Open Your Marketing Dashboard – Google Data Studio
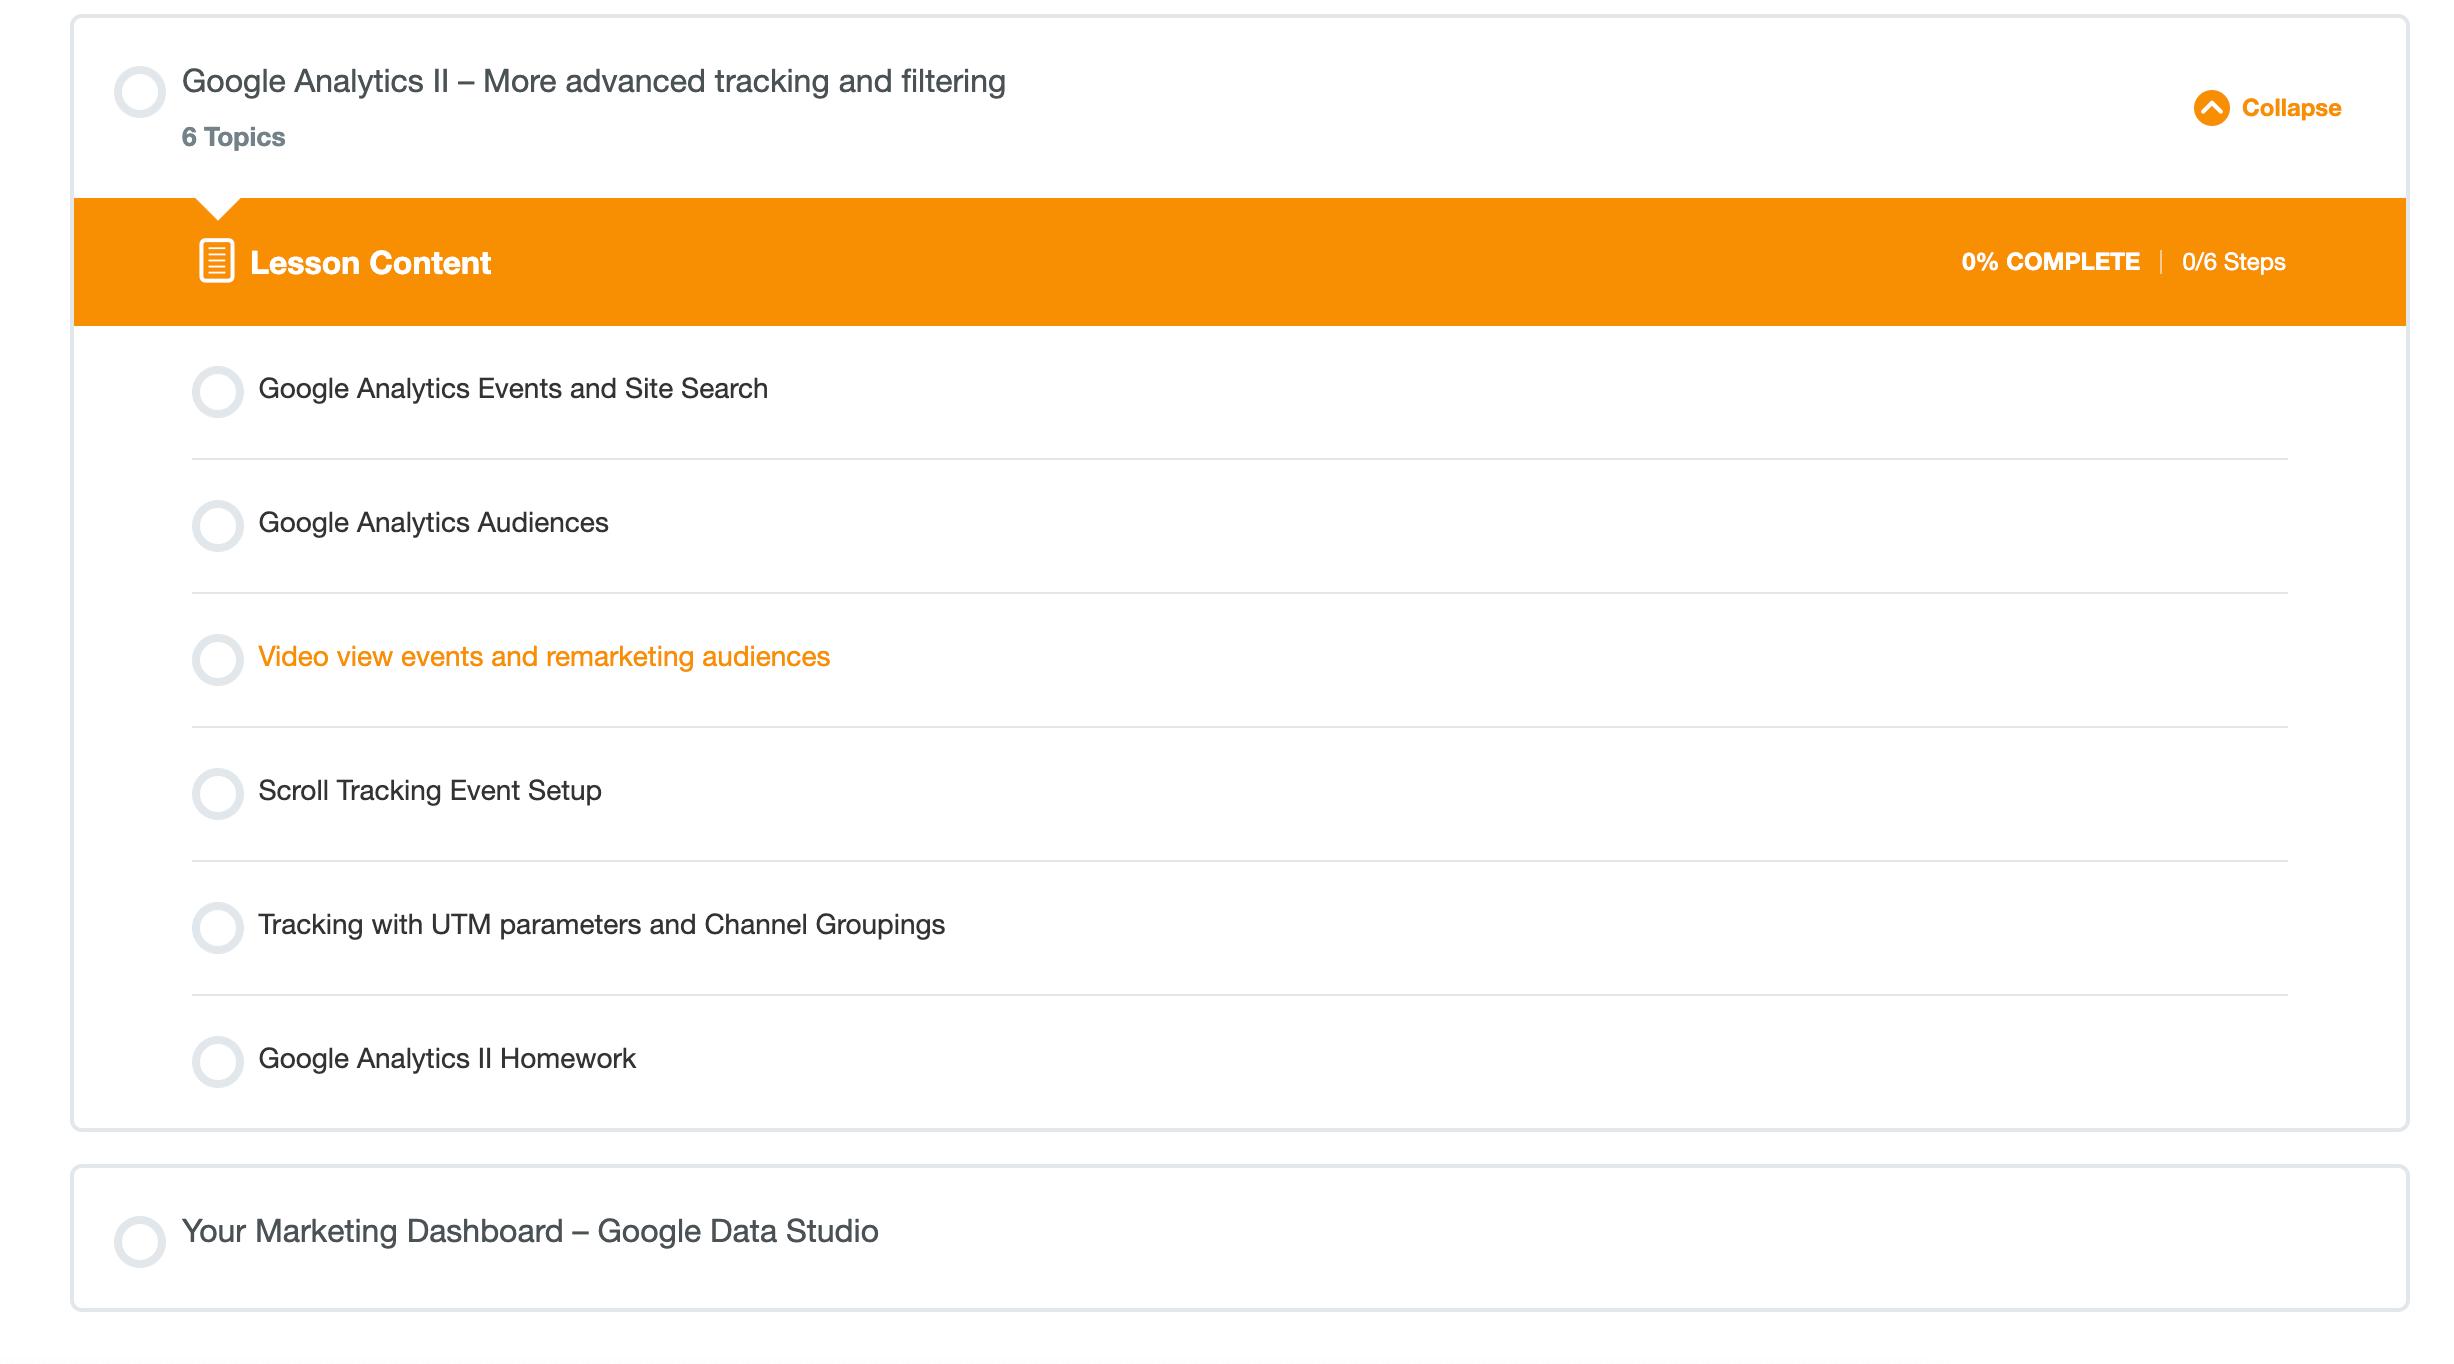The image size is (2454, 1364). point(530,1231)
